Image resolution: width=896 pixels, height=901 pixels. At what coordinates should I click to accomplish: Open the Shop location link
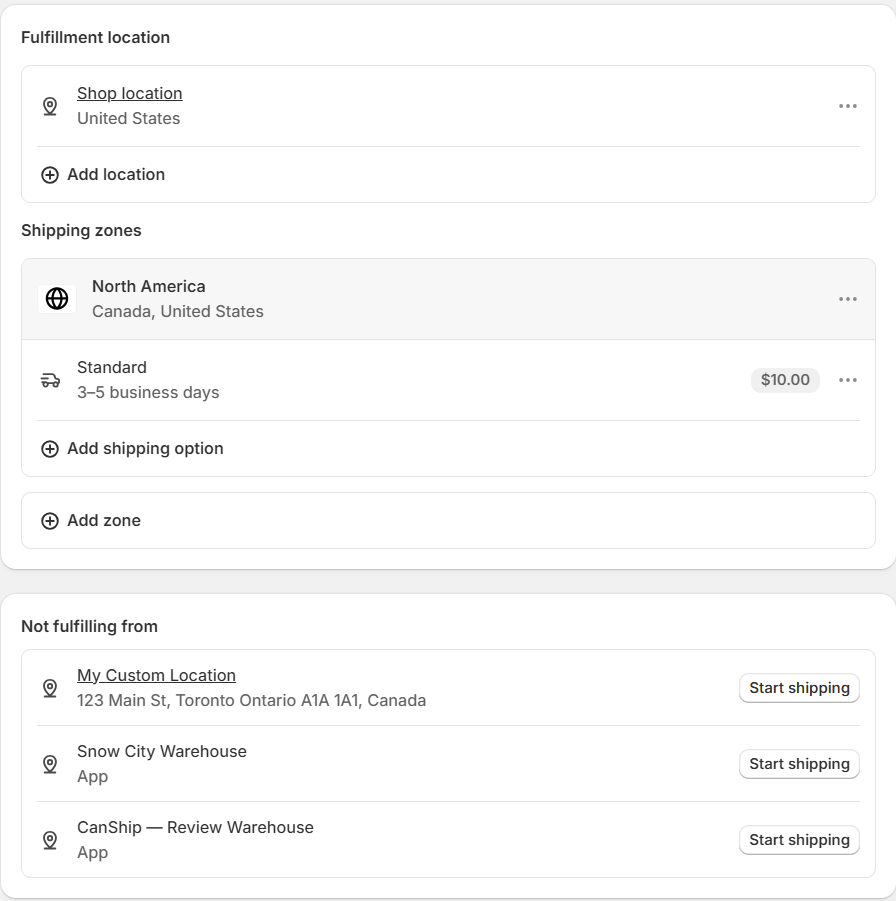pyautogui.click(x=129, y=93)
